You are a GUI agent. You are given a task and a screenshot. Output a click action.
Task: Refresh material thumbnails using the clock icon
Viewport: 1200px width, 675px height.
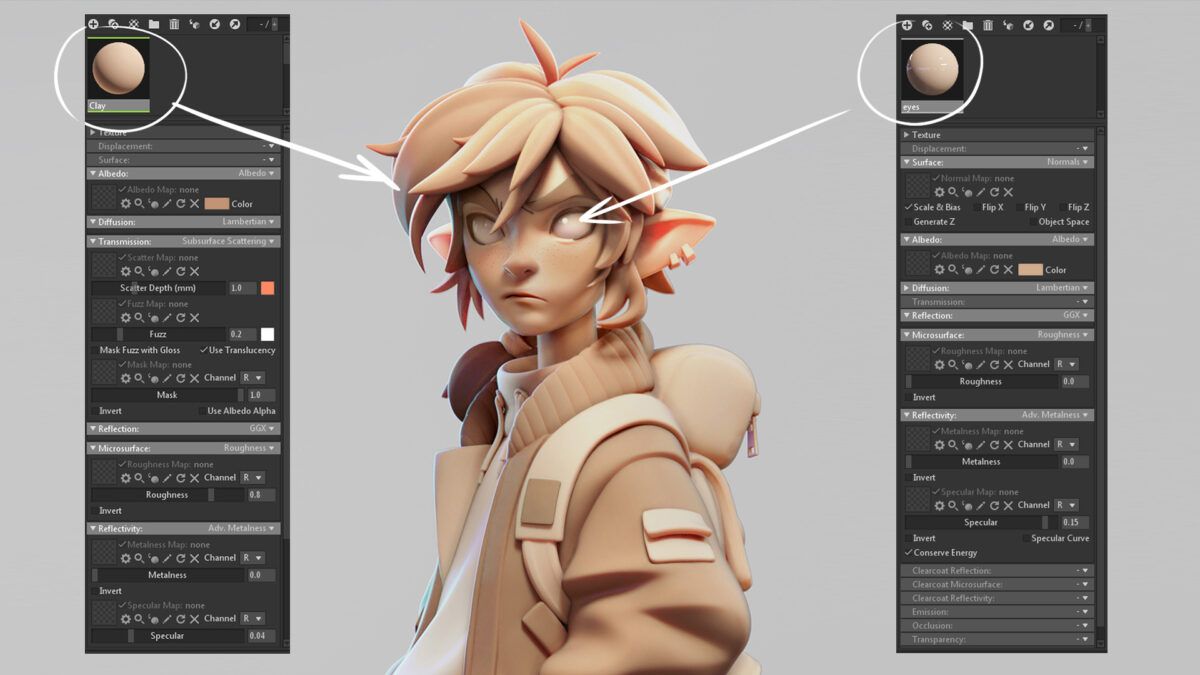(216, 25)
